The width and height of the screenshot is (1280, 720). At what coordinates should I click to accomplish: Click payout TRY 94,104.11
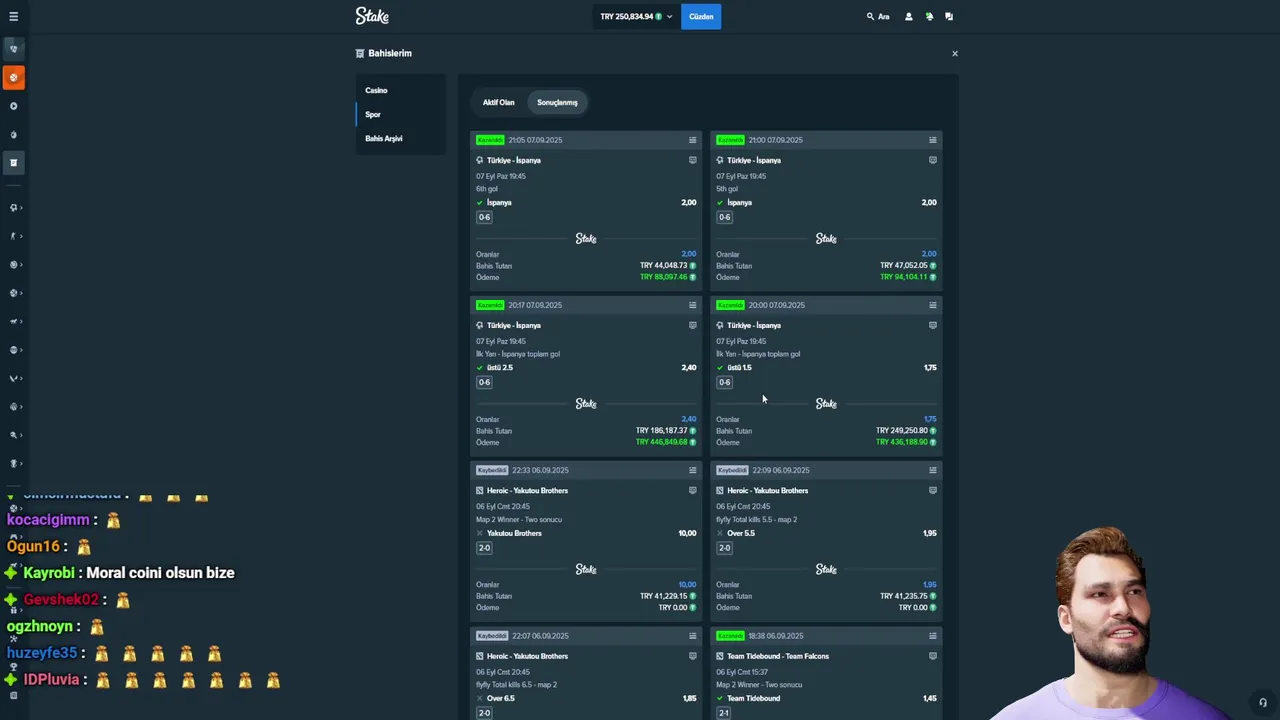(x=904, y=277)
